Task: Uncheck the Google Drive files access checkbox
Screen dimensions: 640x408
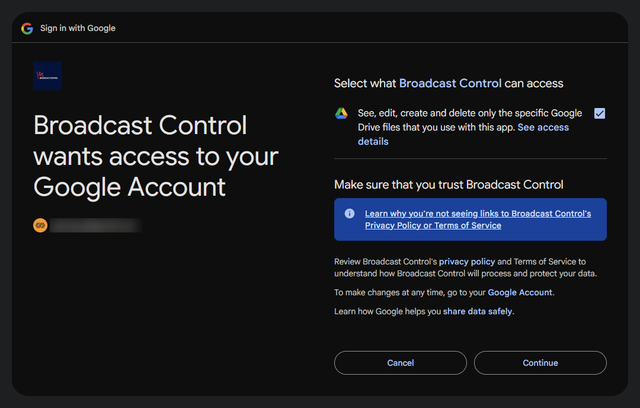Action: point(600,113)
